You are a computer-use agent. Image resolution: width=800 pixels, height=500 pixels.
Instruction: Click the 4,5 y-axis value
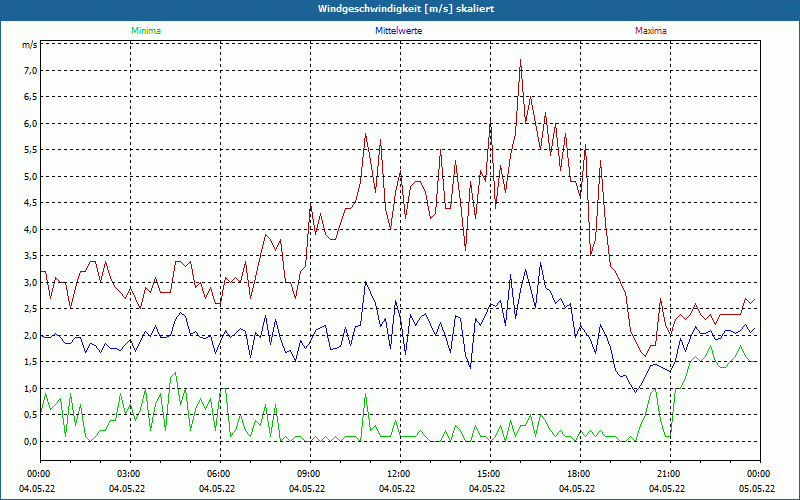pos(30,203)
